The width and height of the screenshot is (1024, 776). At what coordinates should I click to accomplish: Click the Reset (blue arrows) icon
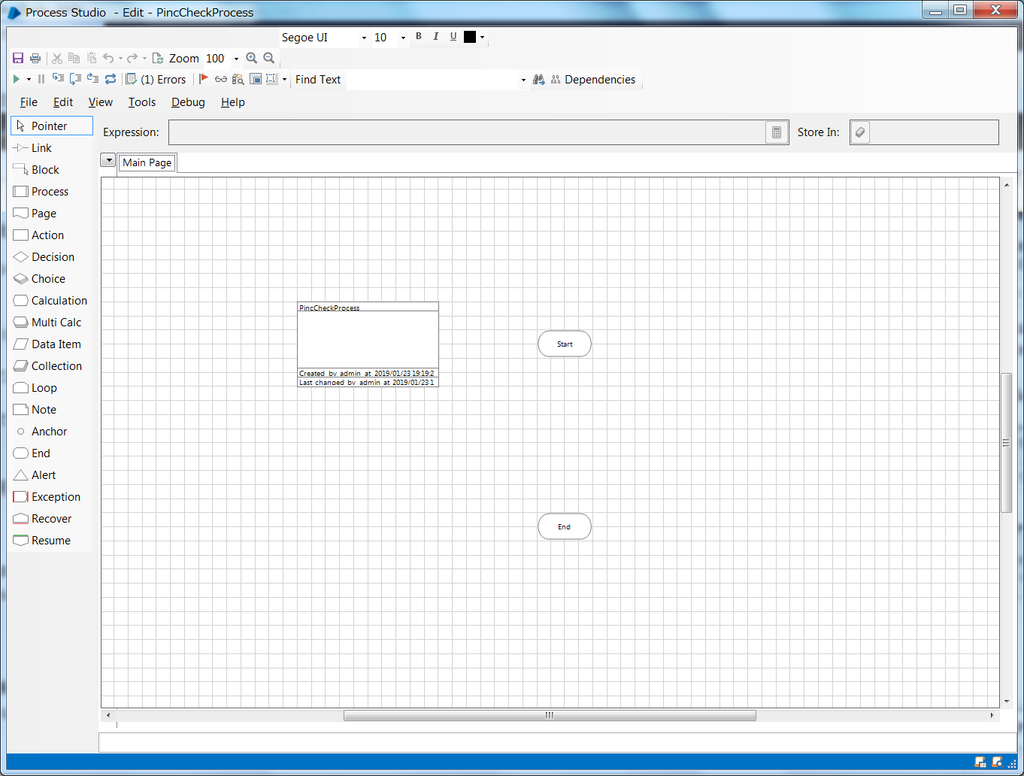click(x=110, y=79)
